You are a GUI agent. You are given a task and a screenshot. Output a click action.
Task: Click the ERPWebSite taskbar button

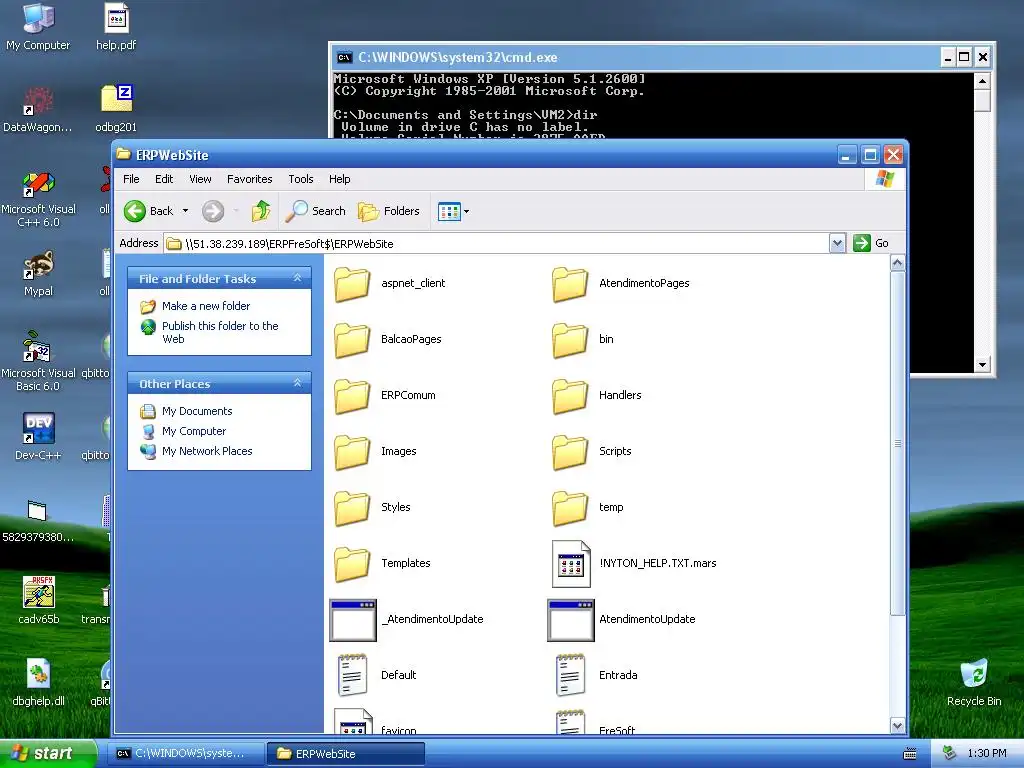(x=346, y=754)
